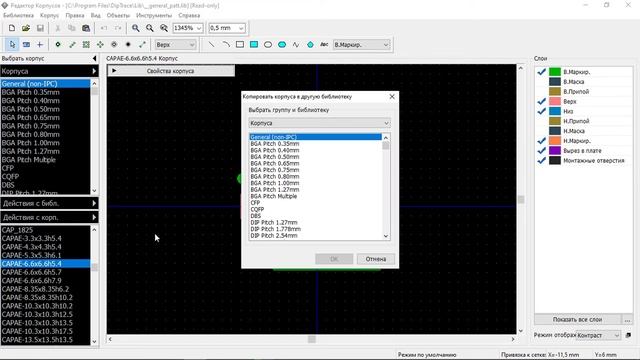This screenshot has height=360, width=640.
Task: Open the Контраст display mode dropdown
Action: coord(598,335)
